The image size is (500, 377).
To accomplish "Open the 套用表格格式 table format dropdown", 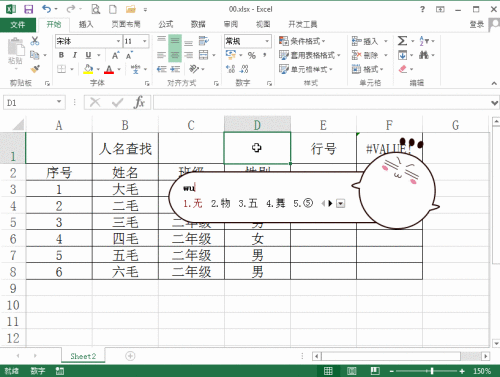I will [x=310, y=55].
